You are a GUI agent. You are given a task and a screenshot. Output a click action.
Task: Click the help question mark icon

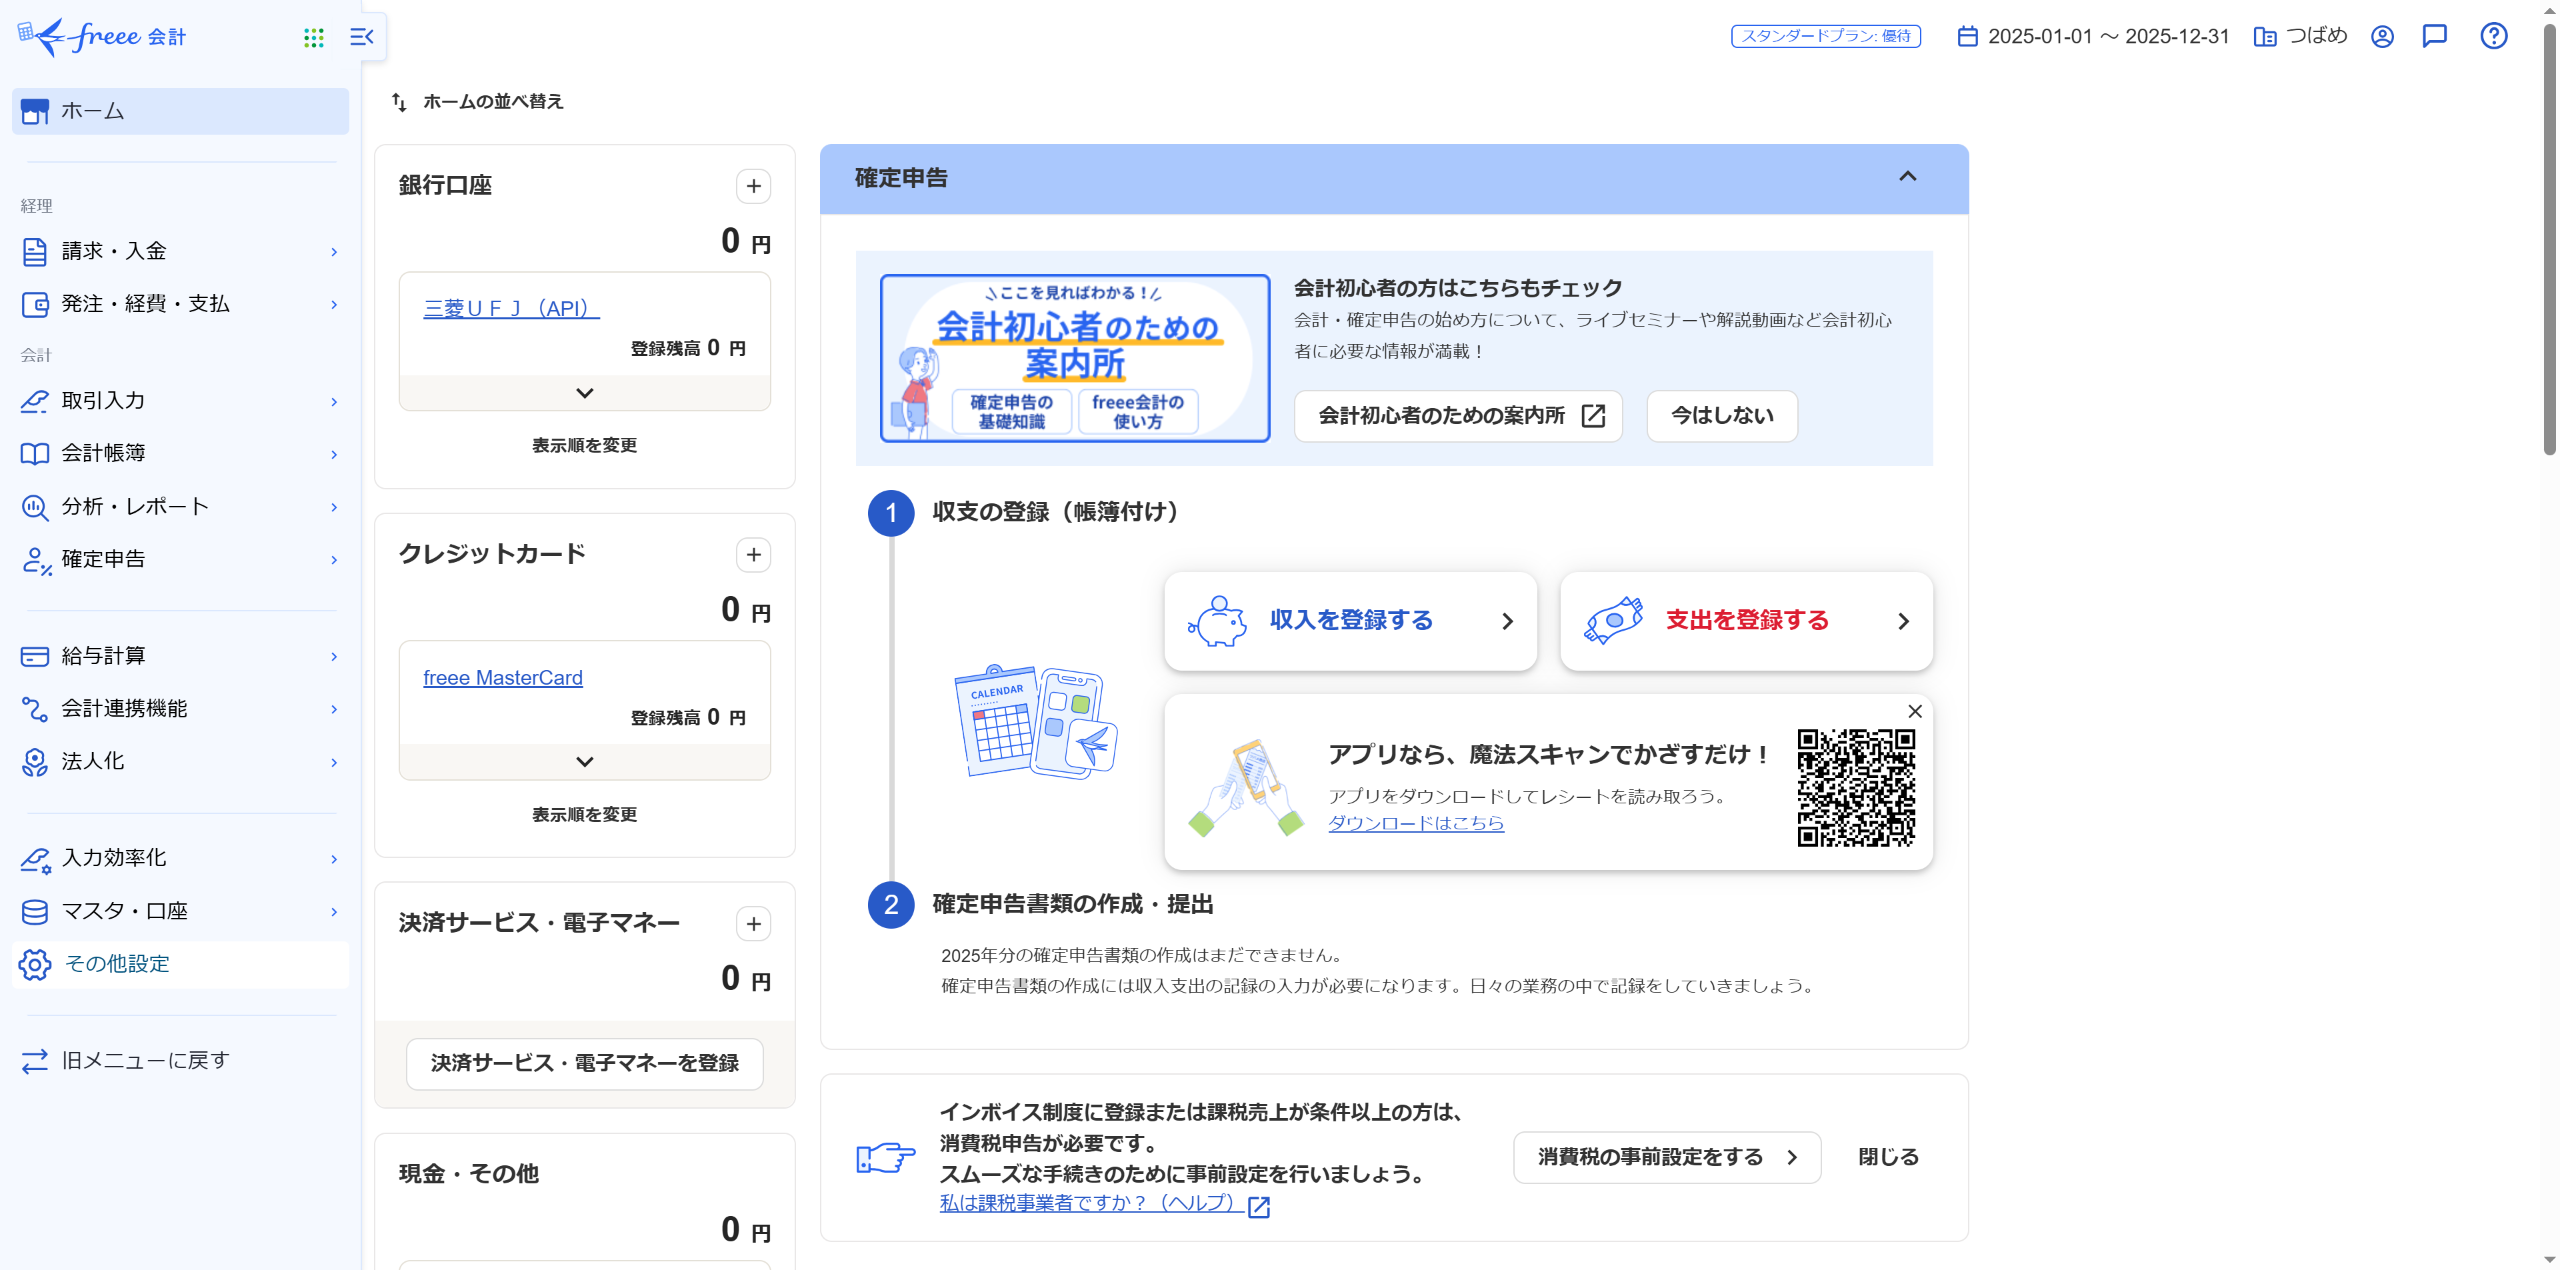(x=2493, y=36)
